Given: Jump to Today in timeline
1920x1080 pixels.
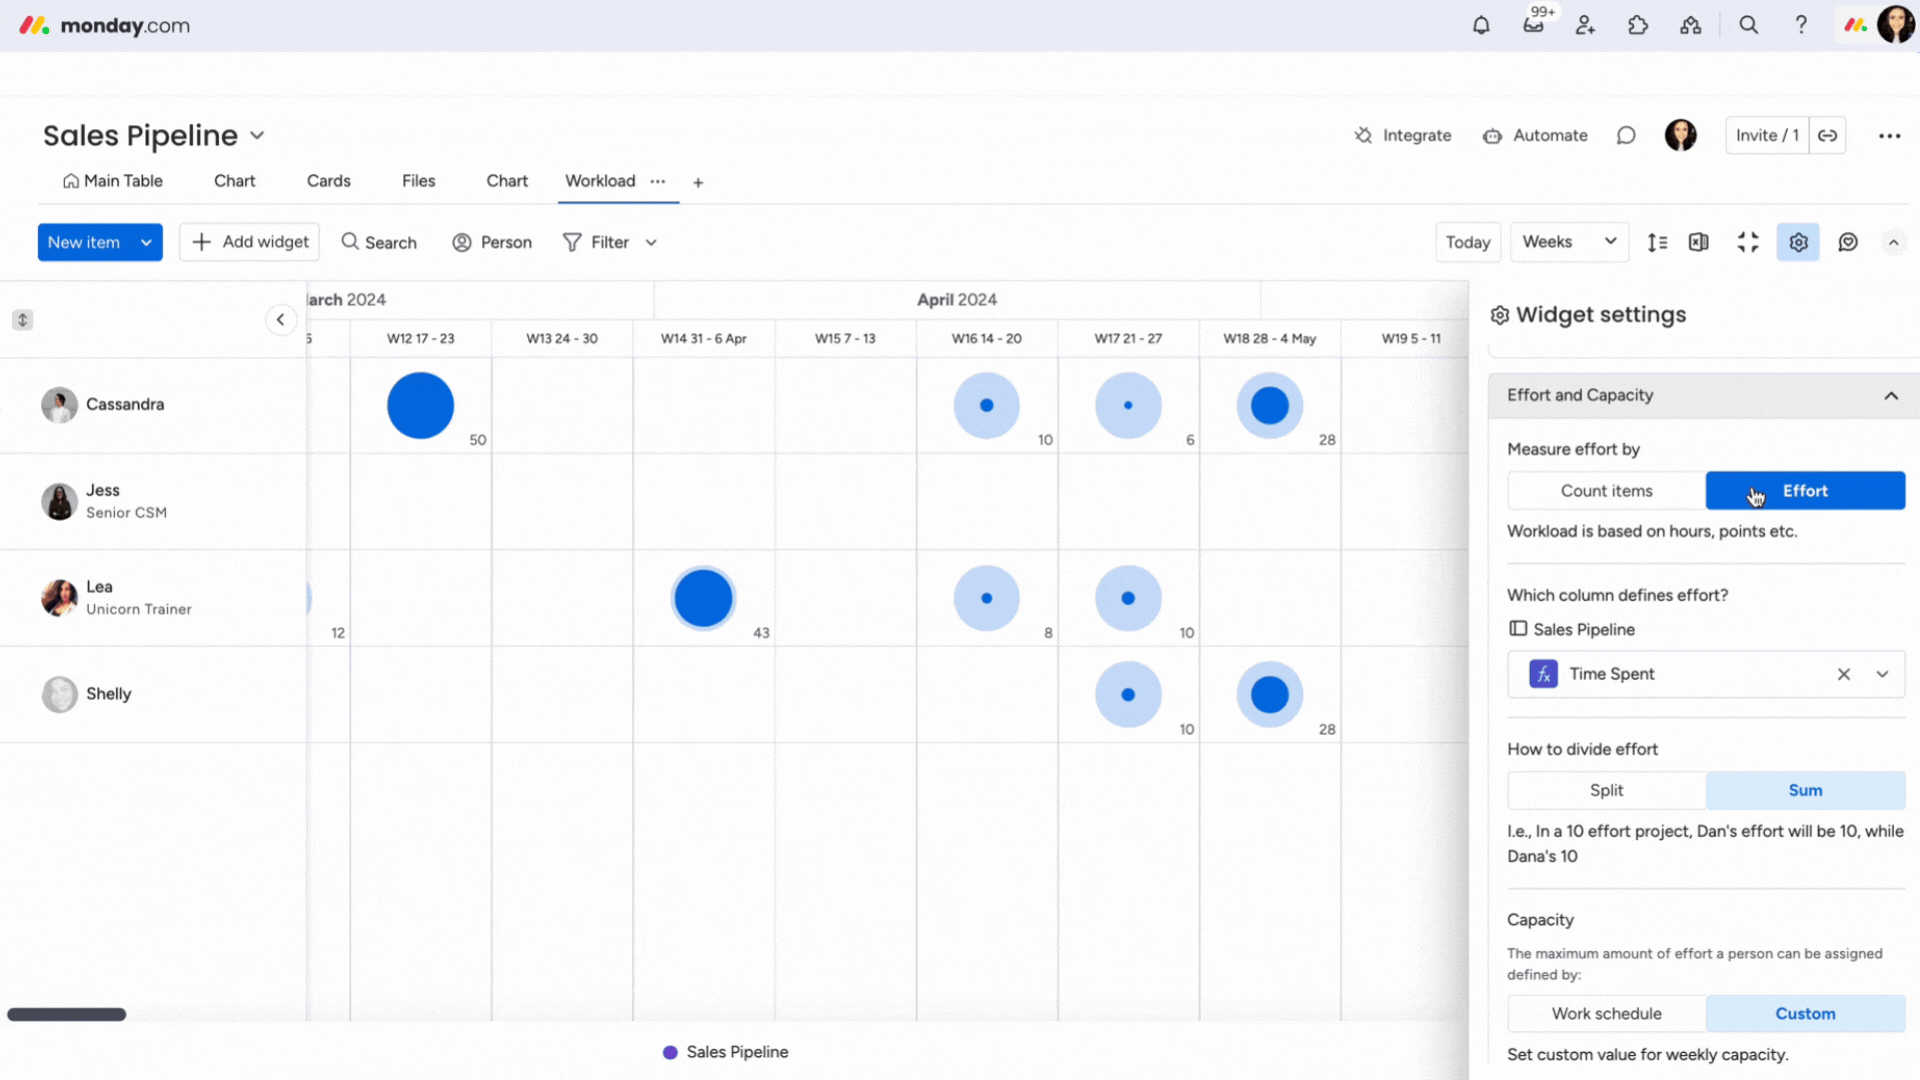Looking at the screenshot, I should (x=1467, y=242).
